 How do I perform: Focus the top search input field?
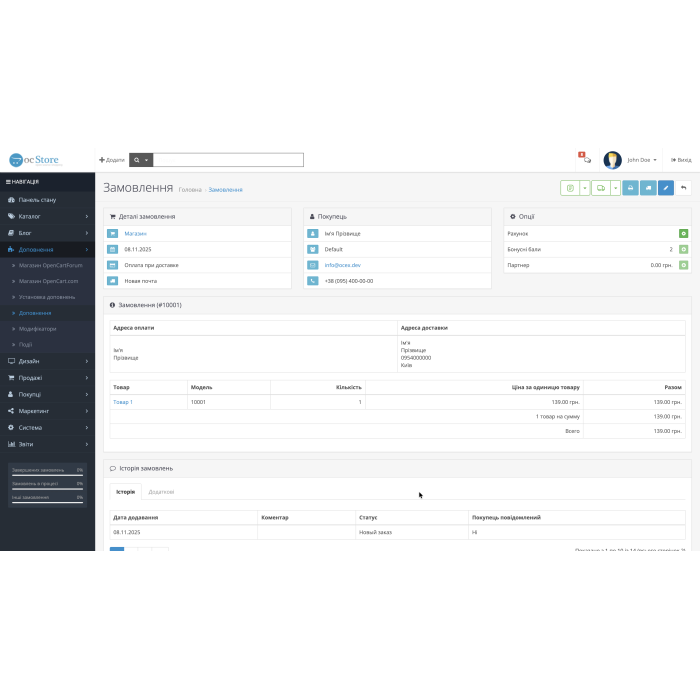(x=228, y=160)
